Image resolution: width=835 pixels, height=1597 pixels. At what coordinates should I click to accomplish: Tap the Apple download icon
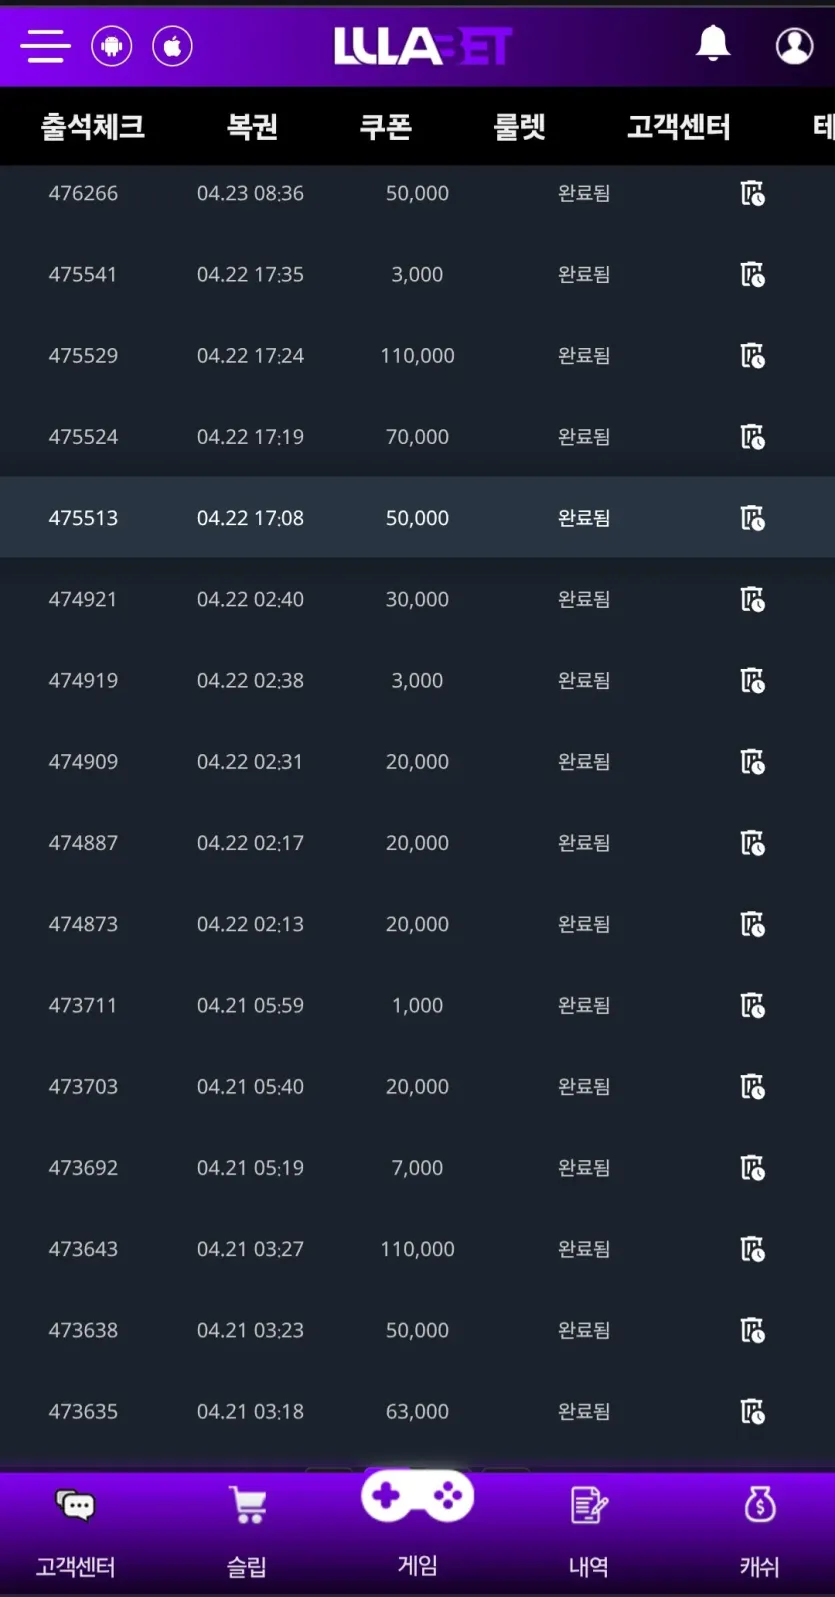[173, 46]
